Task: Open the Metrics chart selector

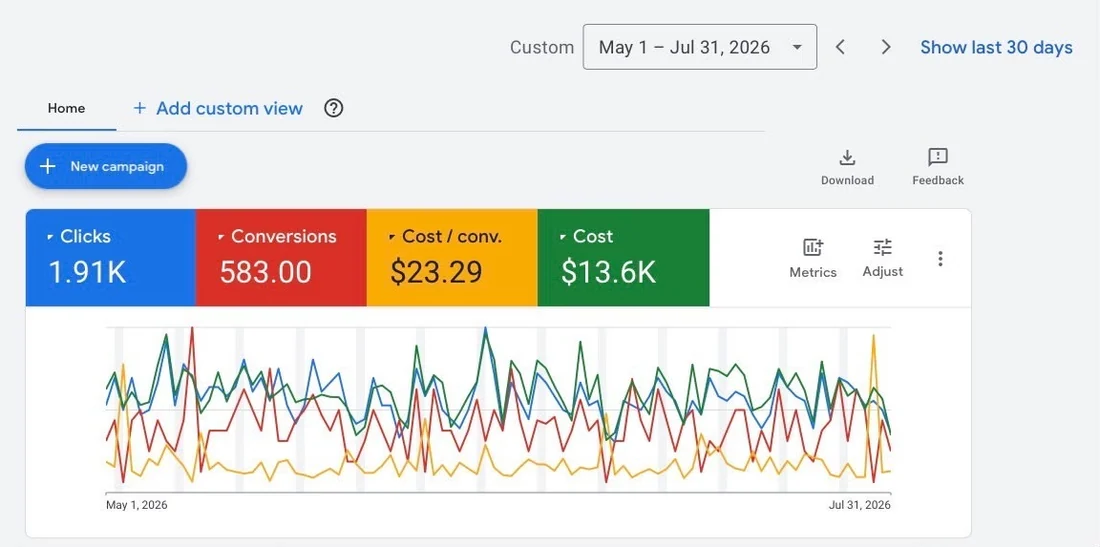Action: tap(813, 258)
